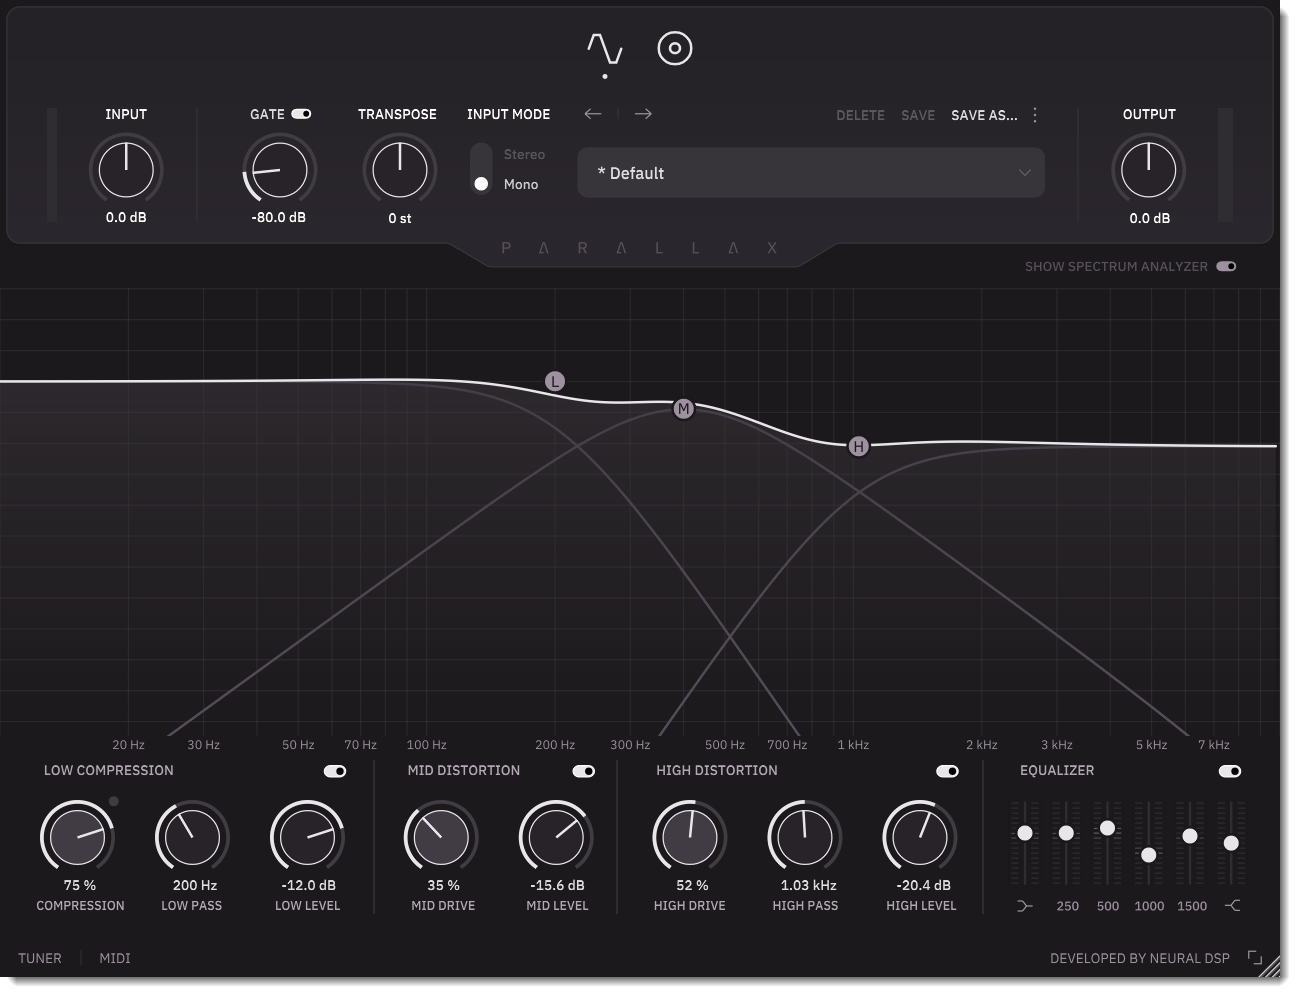
Task: Click the high shelf EQ icon
Action: (1232, 906)
